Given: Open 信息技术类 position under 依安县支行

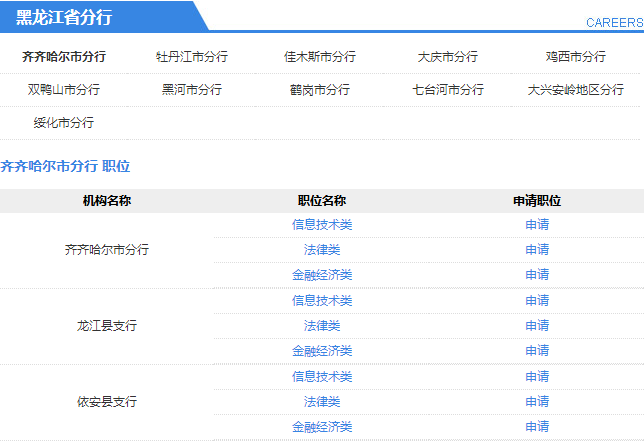Looking at the screenshot, I should click(x=322, y=377).
